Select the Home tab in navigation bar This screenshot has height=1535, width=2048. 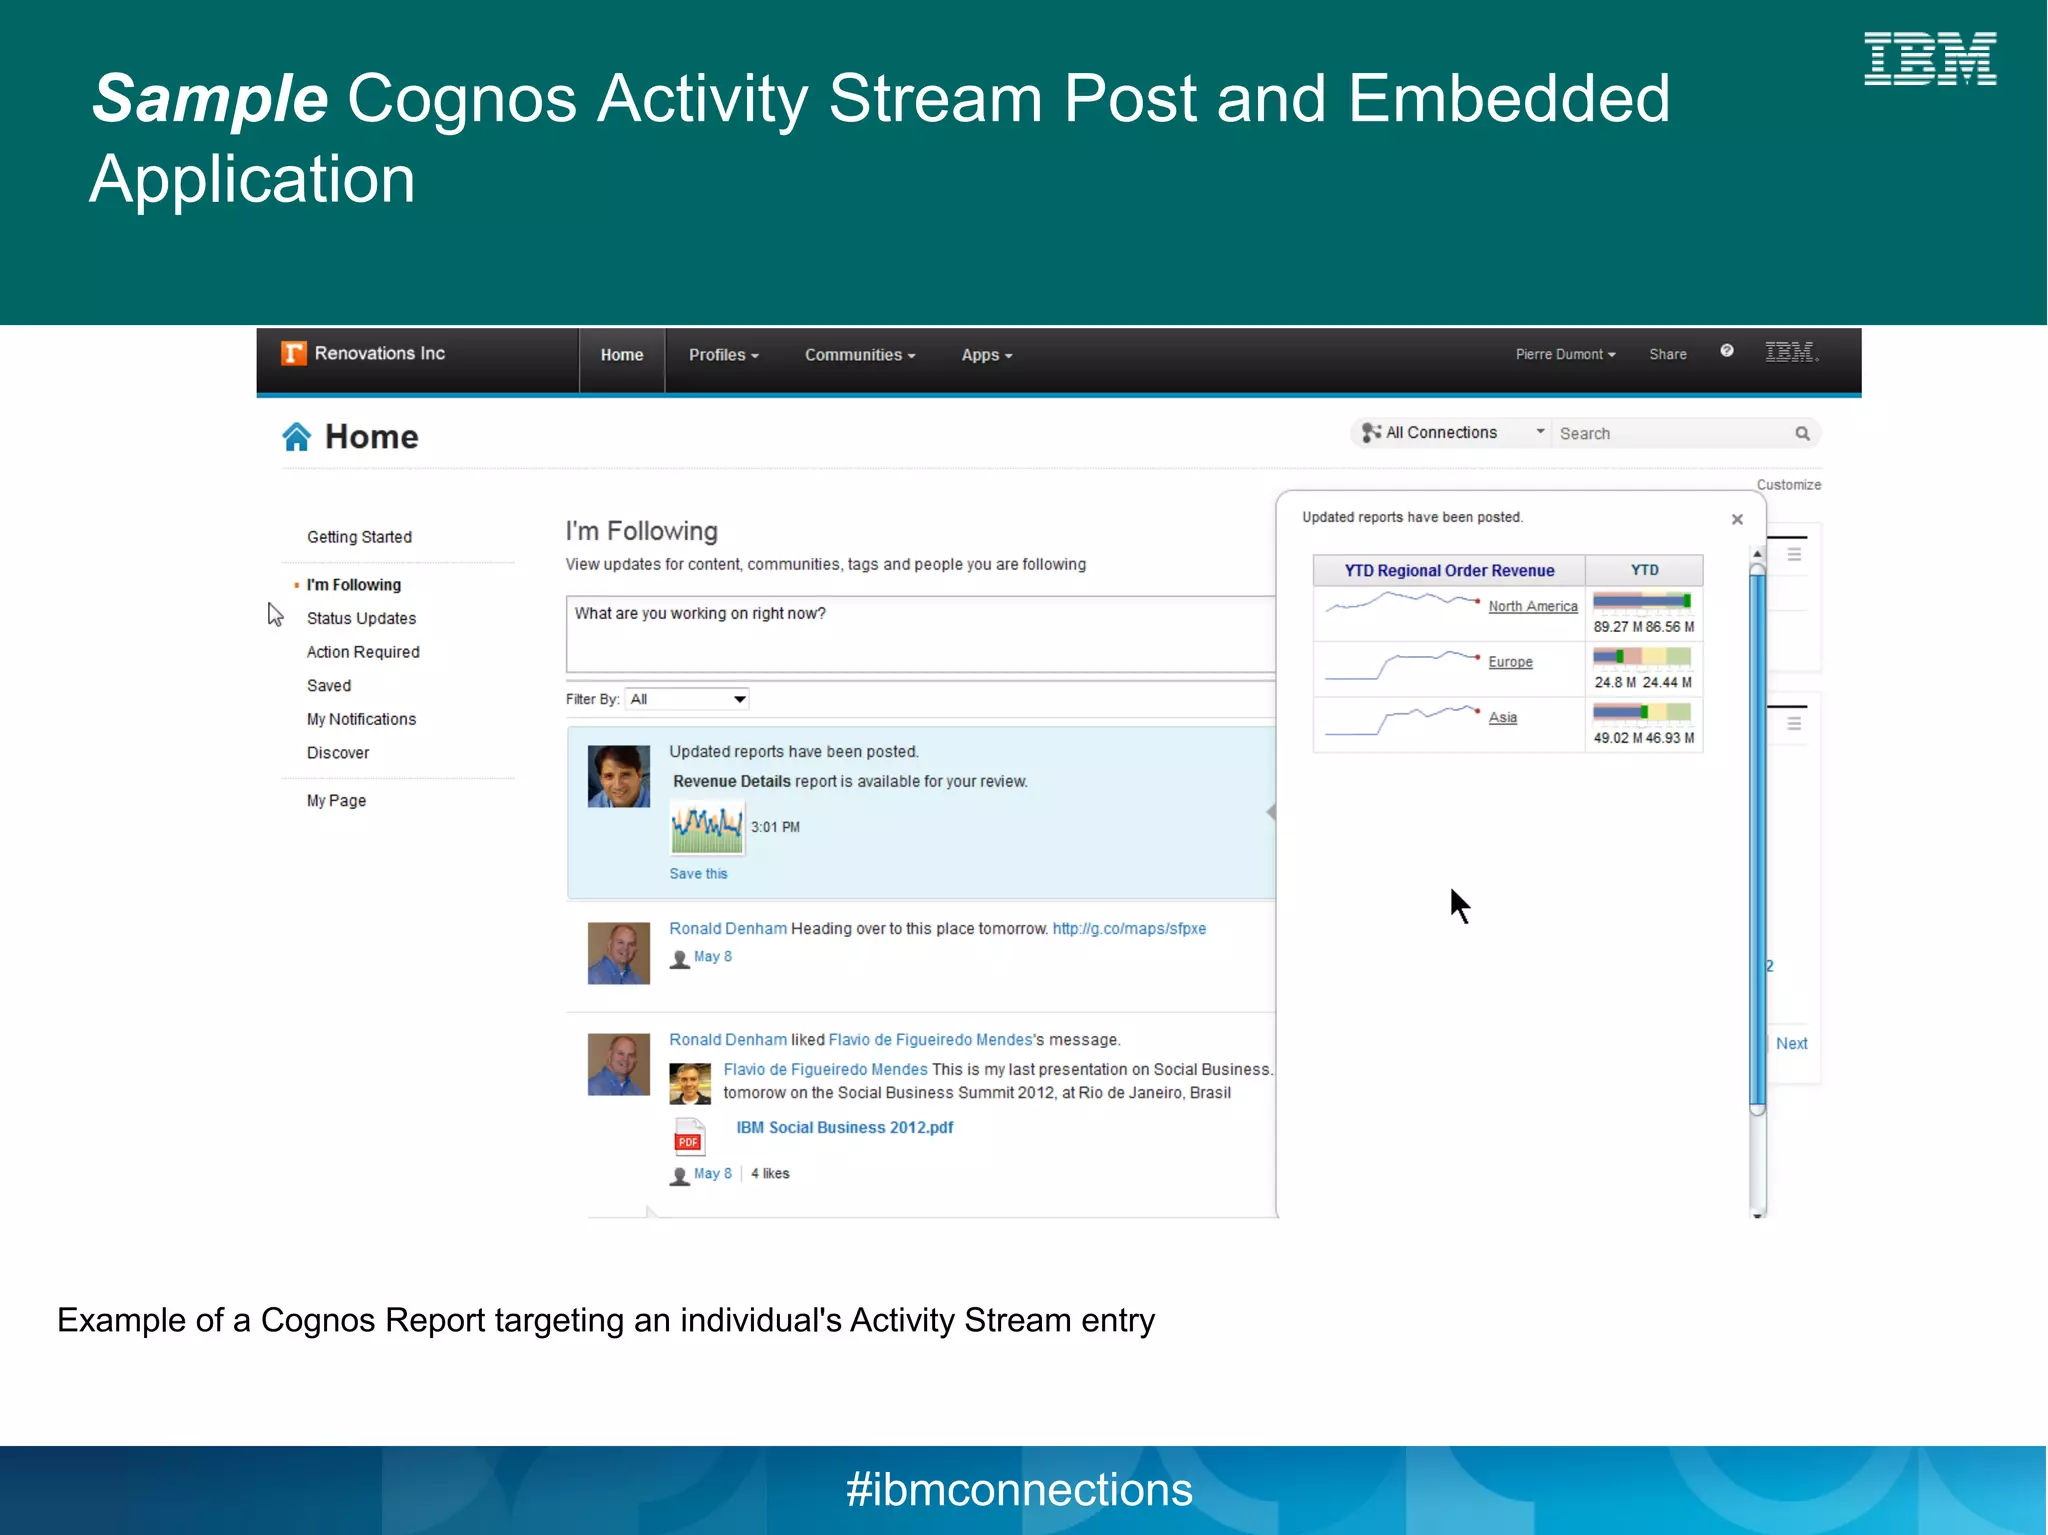pos(622,355)
